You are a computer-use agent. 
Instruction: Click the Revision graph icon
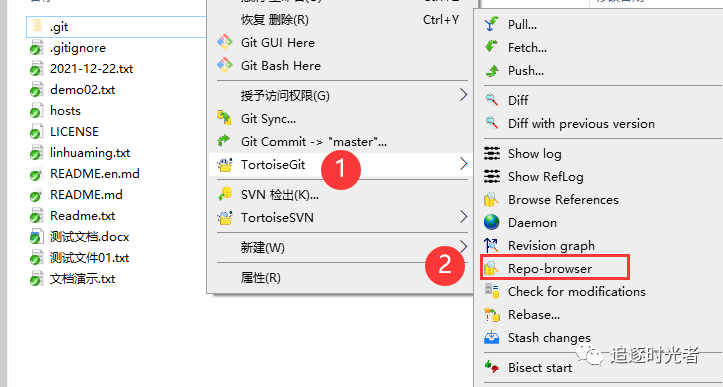tap(492, 245)
